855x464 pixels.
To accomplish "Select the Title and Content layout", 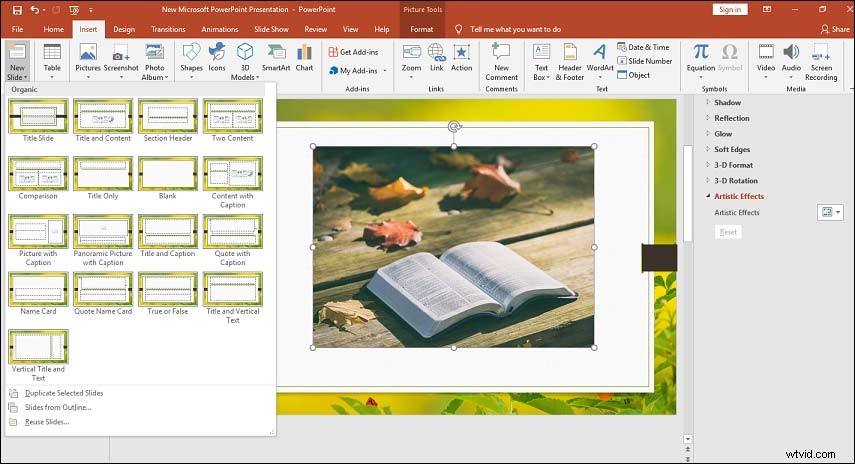I will [103, 120].
